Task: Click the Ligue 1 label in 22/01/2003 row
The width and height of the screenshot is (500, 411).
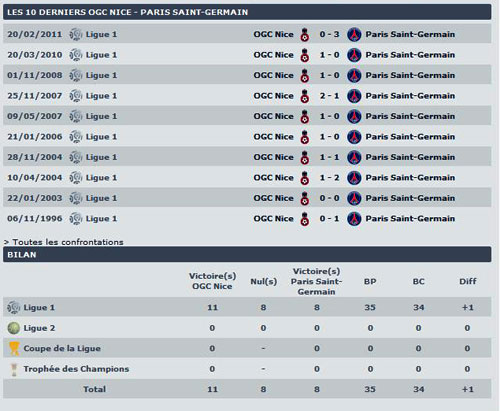Action: [101, 198]
